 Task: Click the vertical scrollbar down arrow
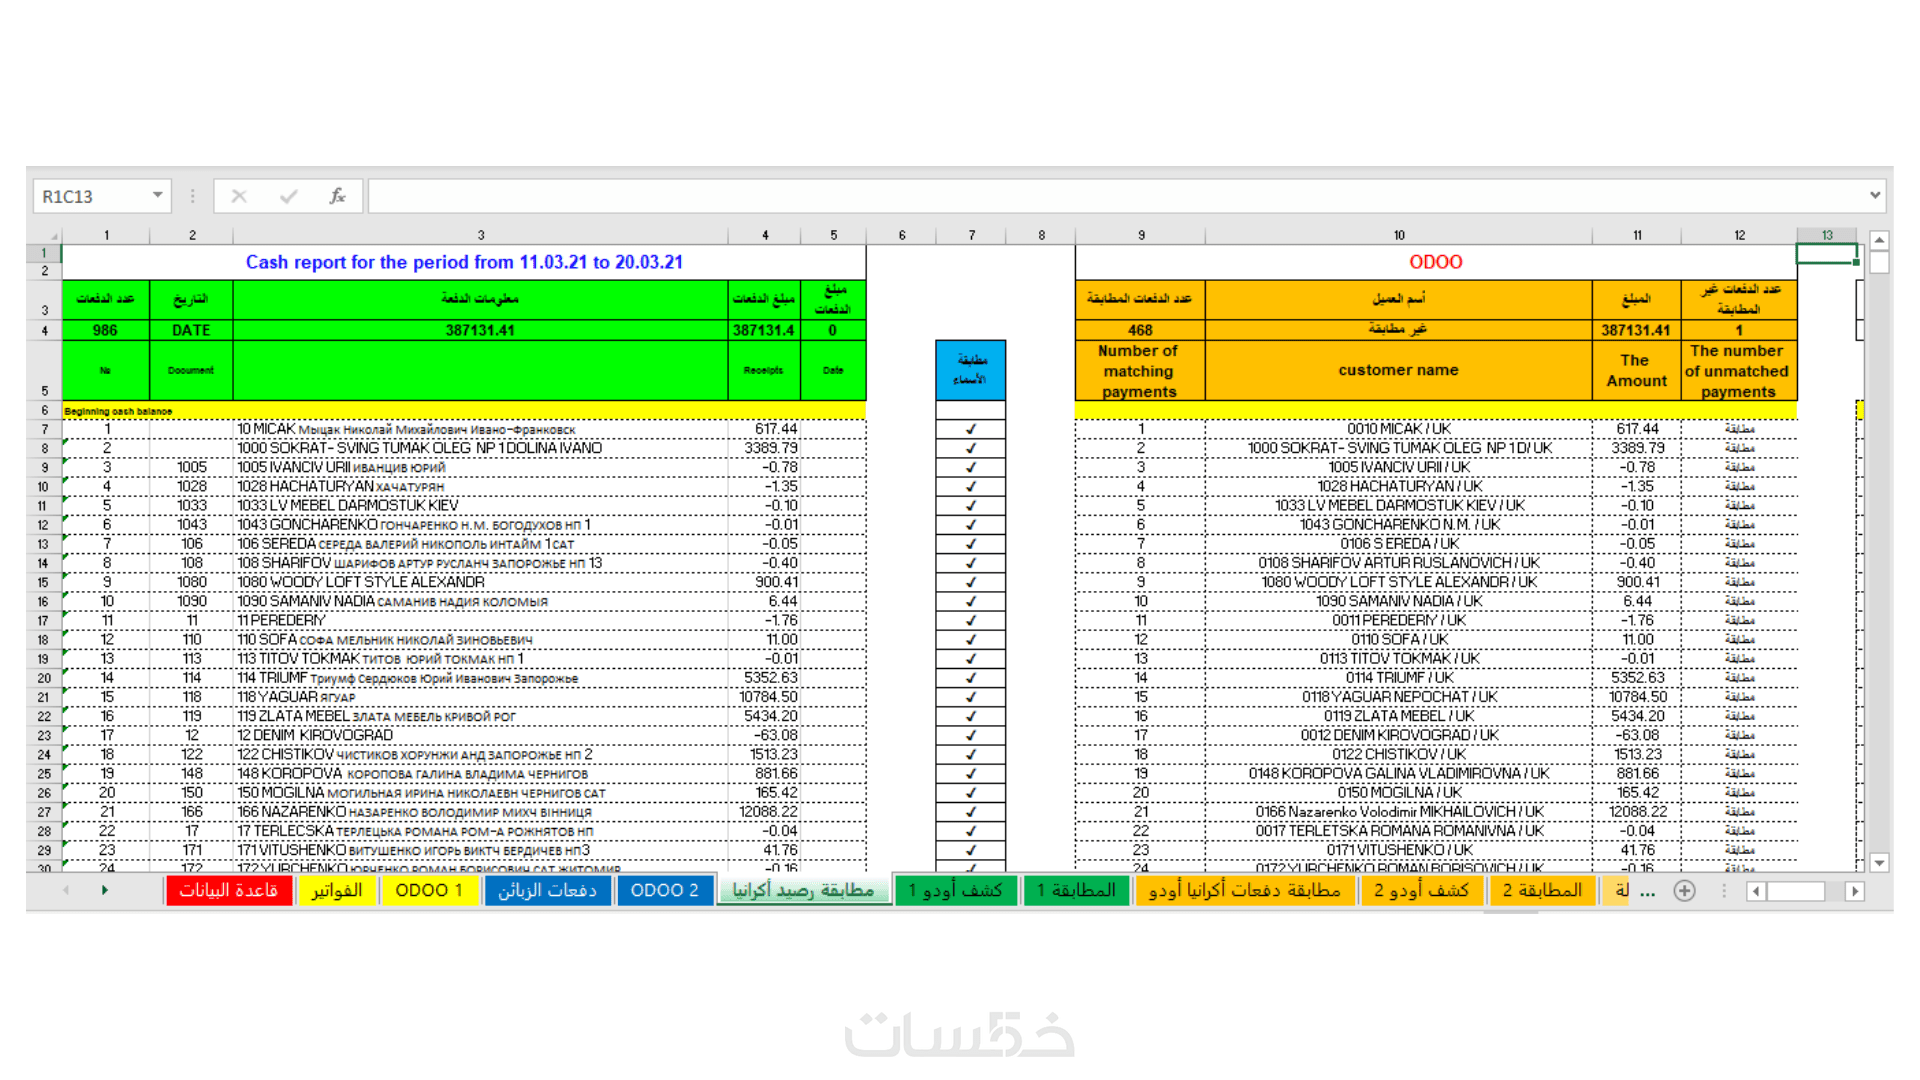(x=1879, y=863)
